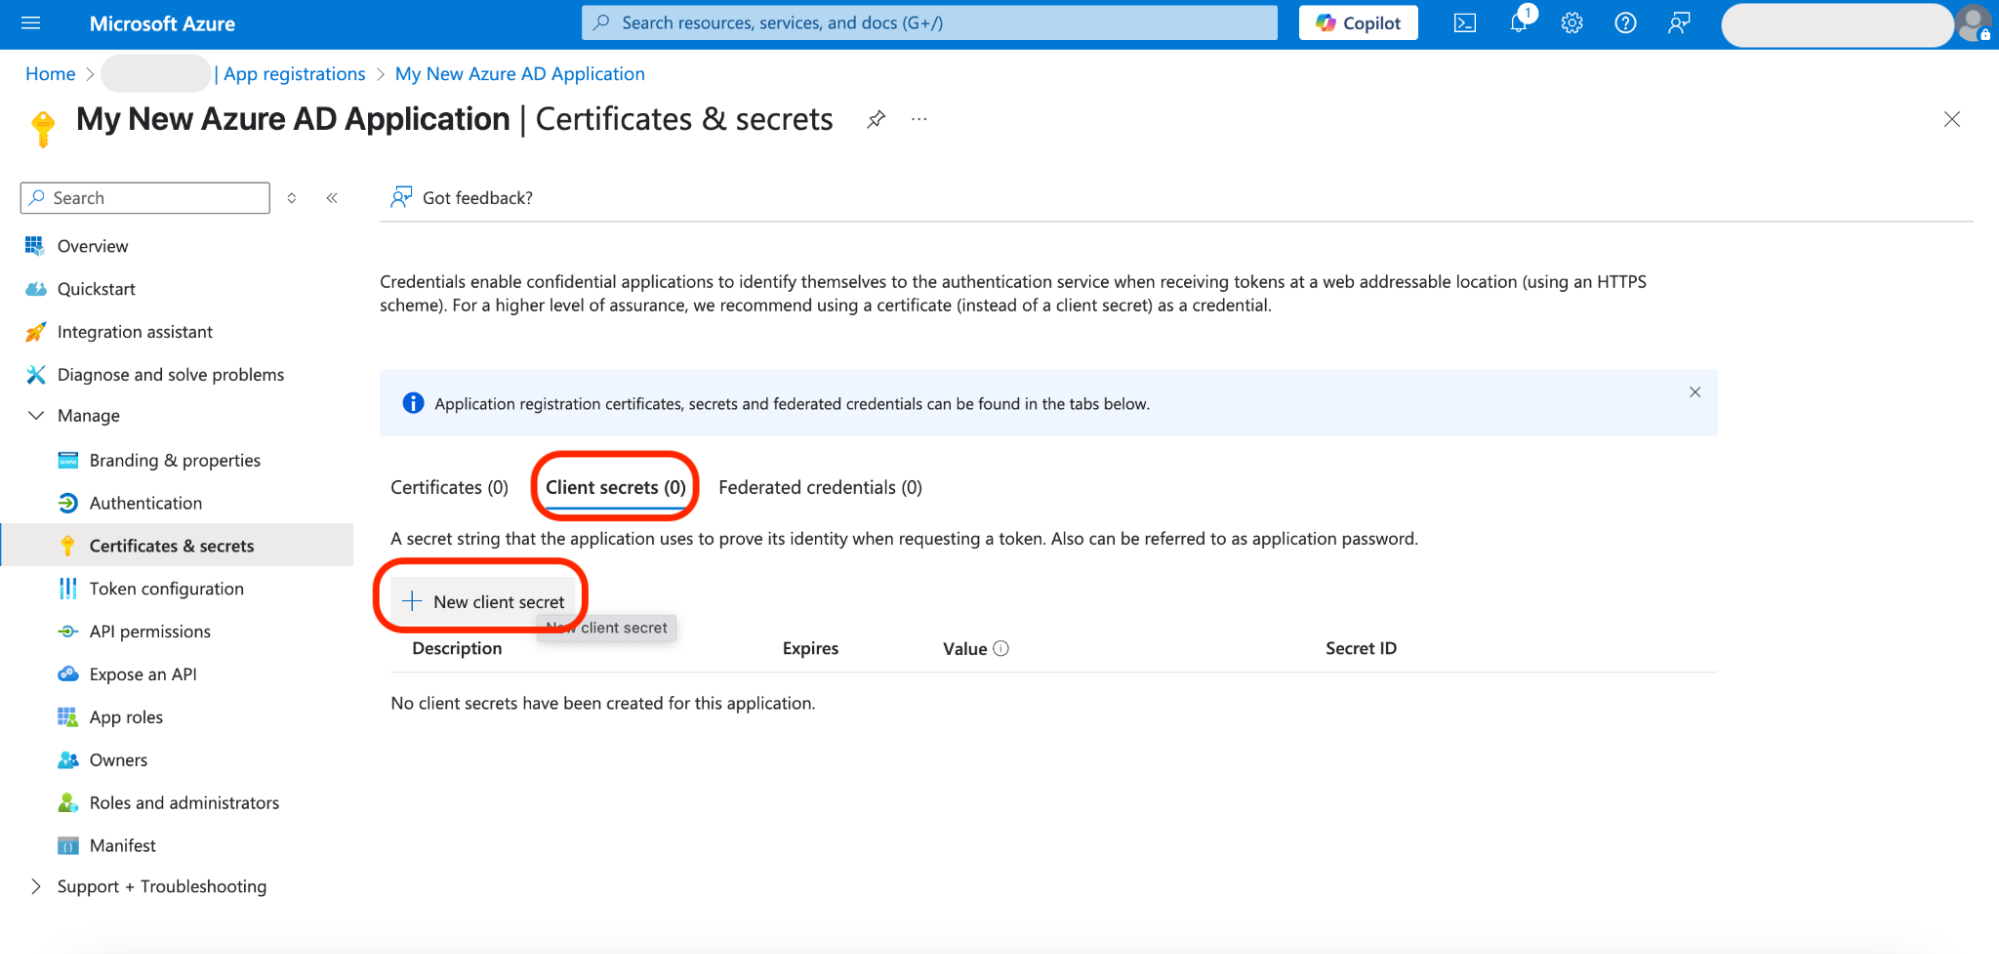The image size is (1999, 954).
Task: Open Expose an API
Action: [x=143, y=675]
